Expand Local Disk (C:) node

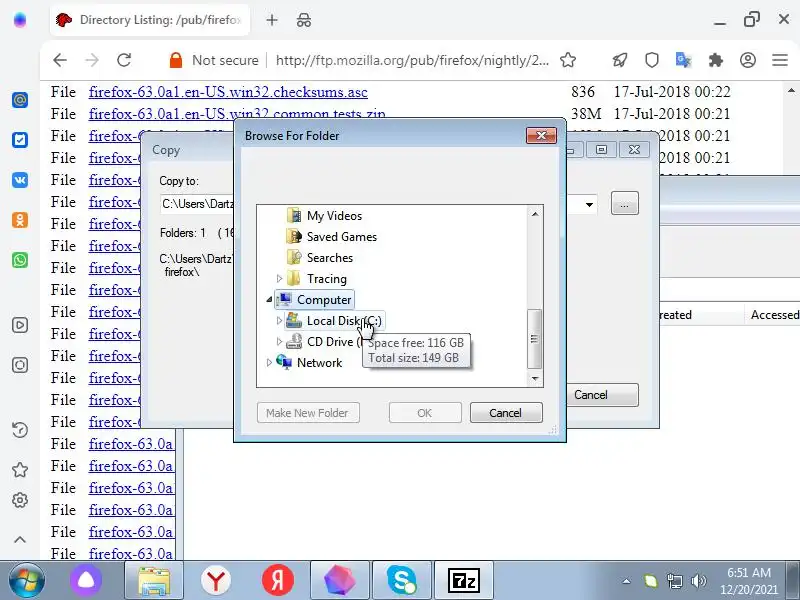[279, 320]
